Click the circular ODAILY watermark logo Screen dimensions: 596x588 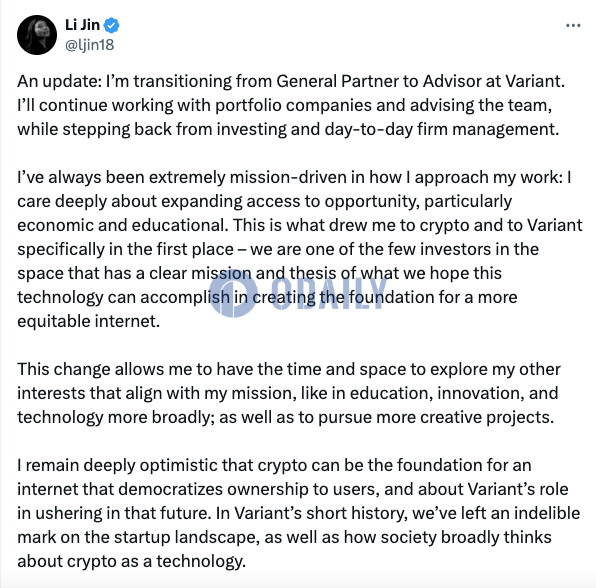click(x=233, y=293)
